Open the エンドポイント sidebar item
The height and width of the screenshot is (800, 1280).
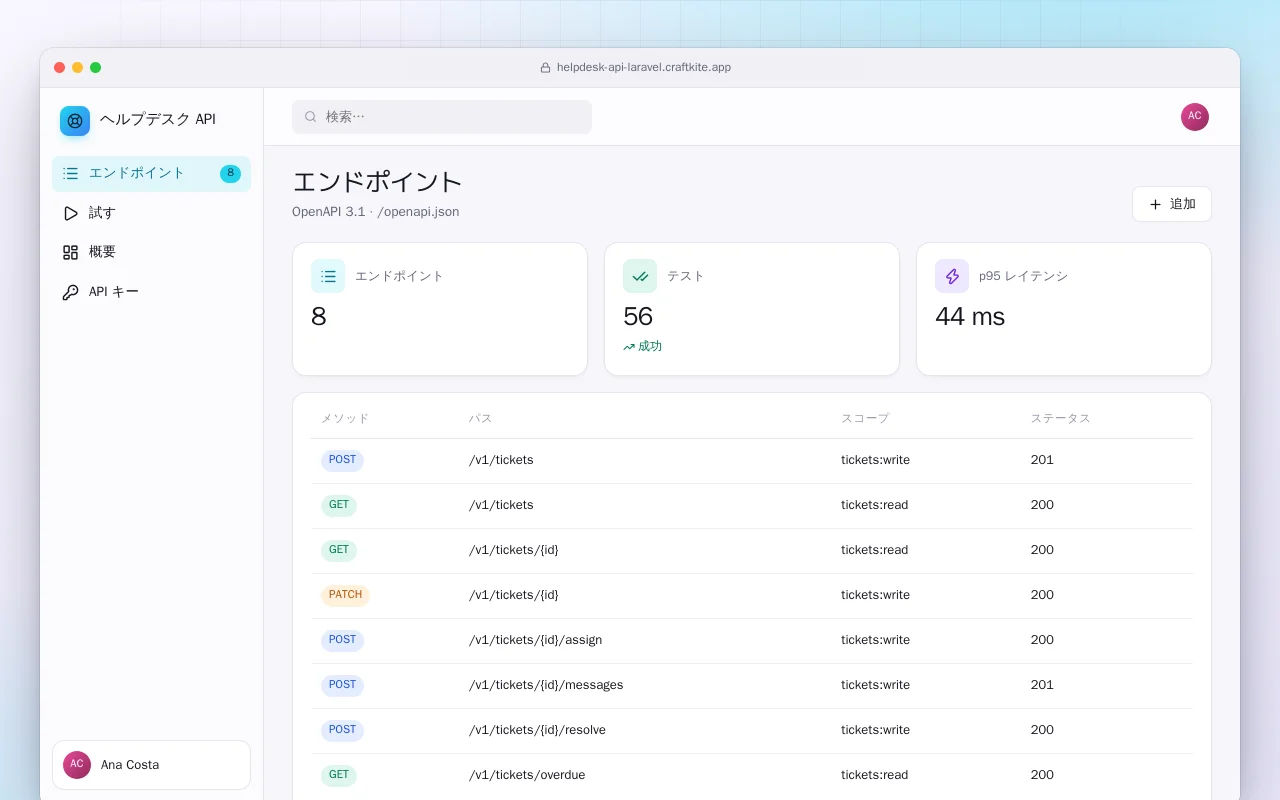(x=151, y=174)
